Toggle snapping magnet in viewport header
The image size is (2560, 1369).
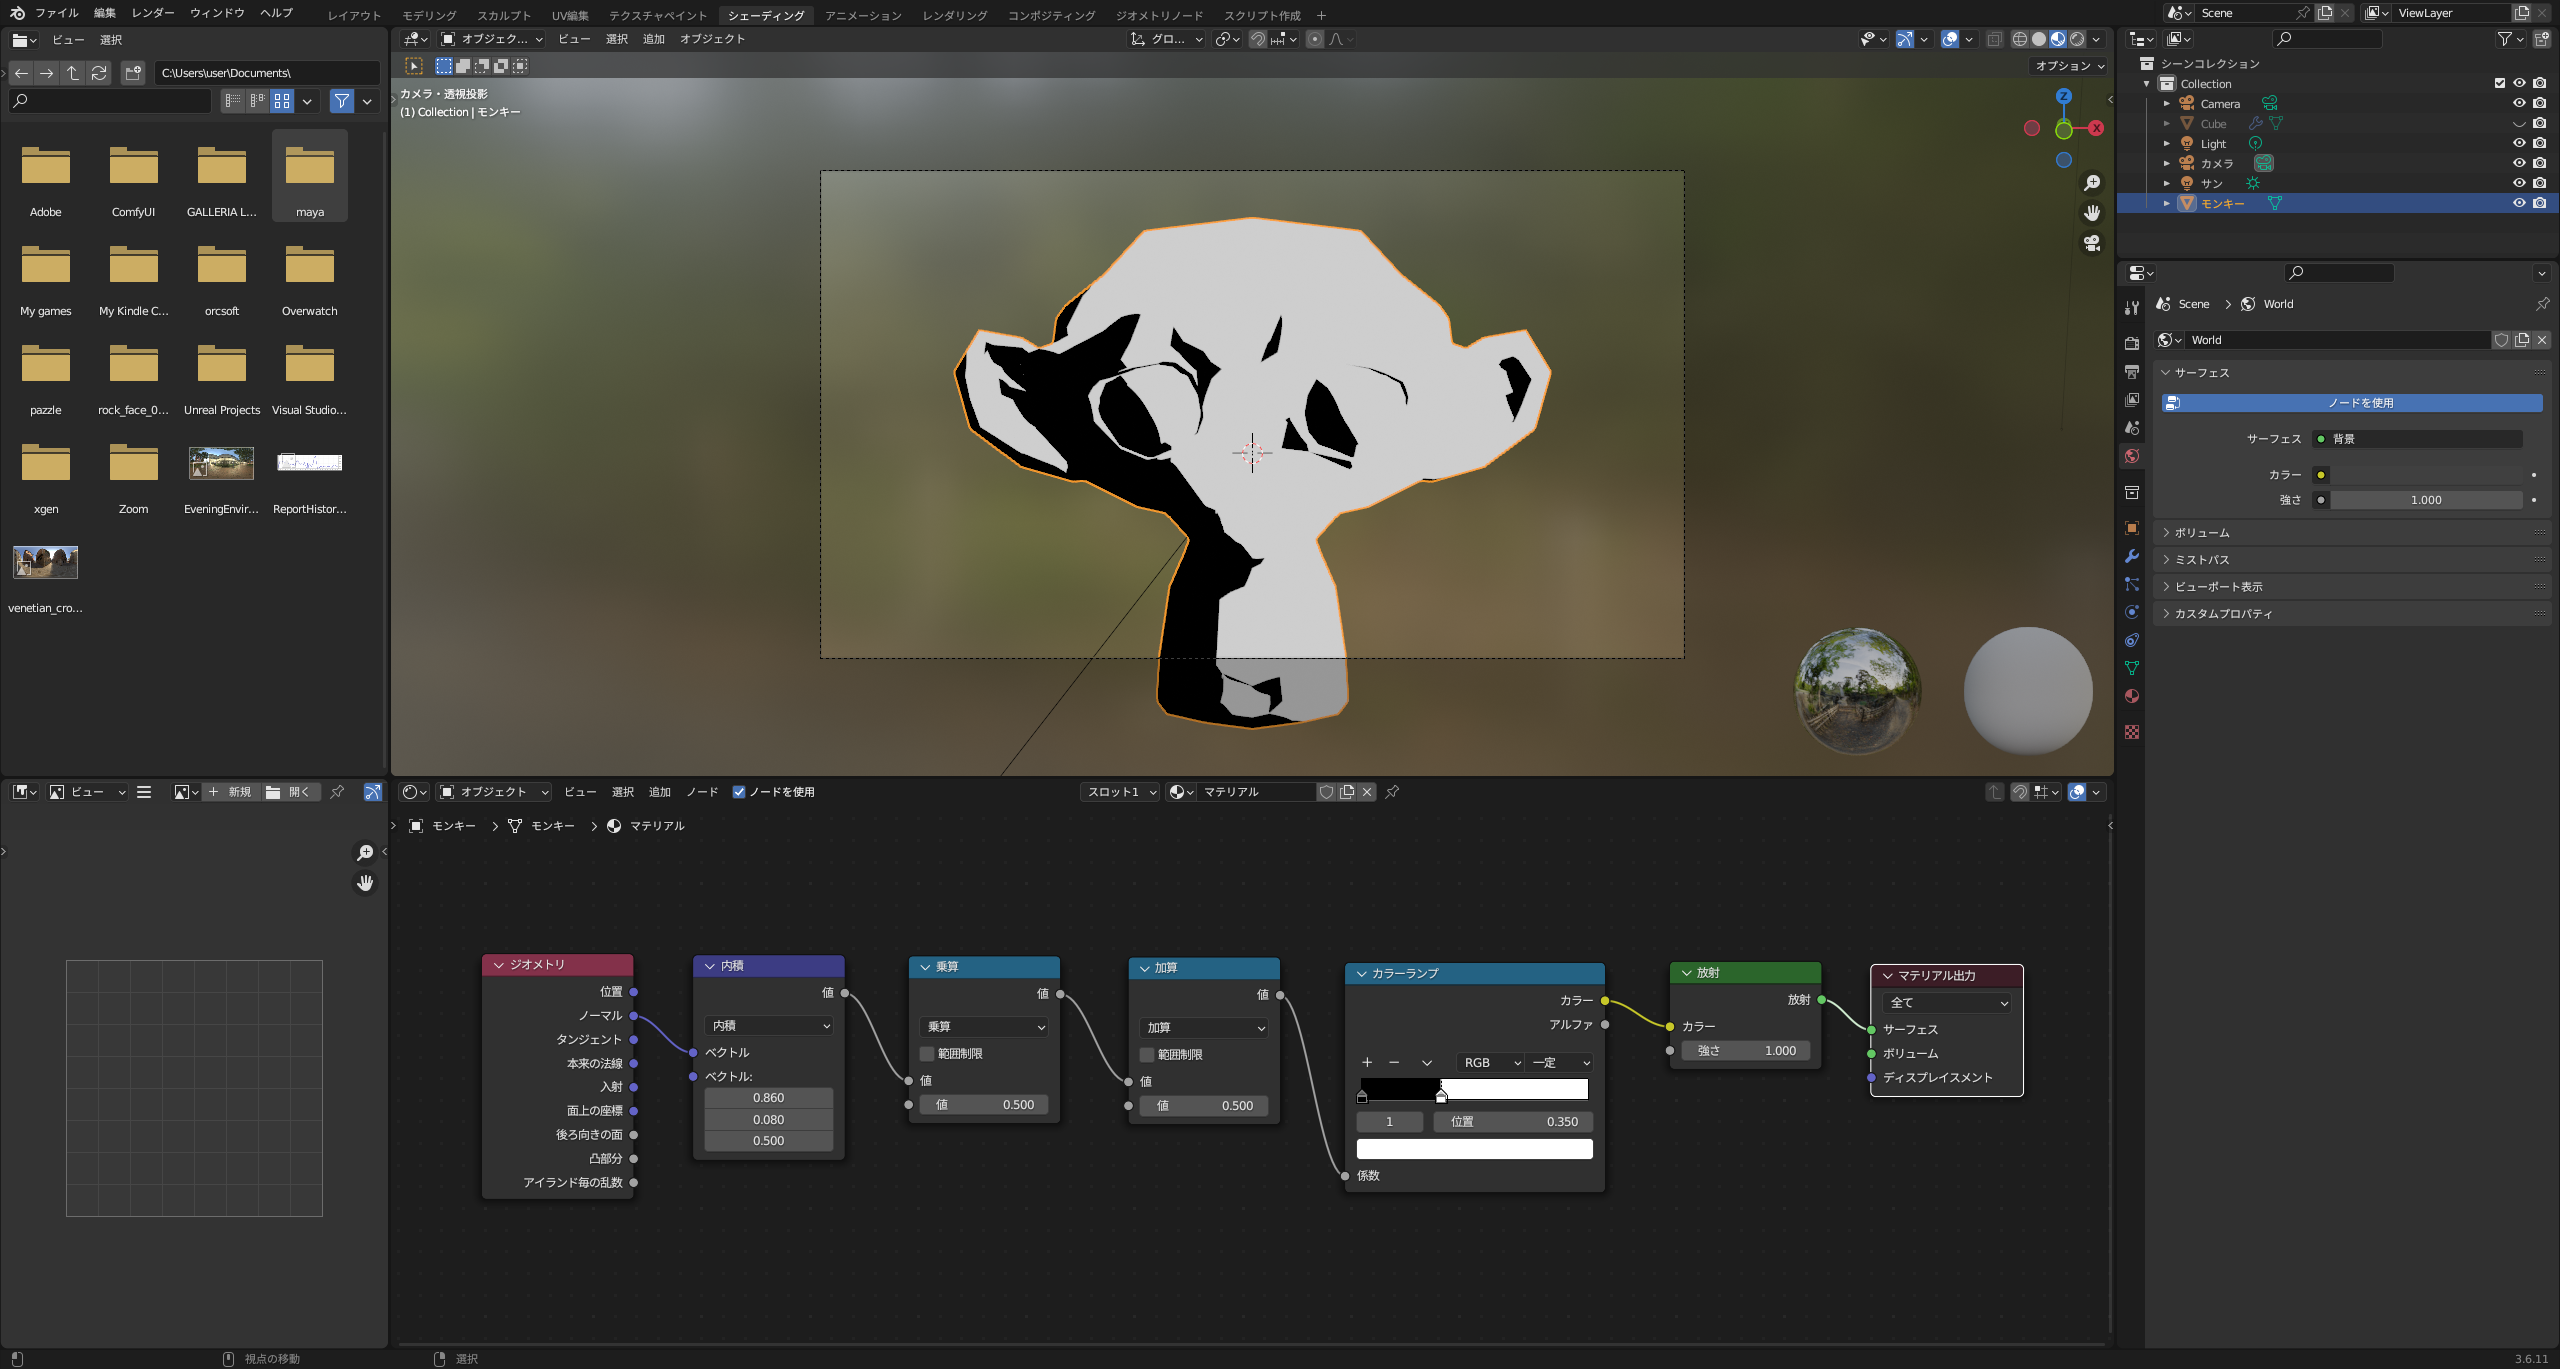1258,39
